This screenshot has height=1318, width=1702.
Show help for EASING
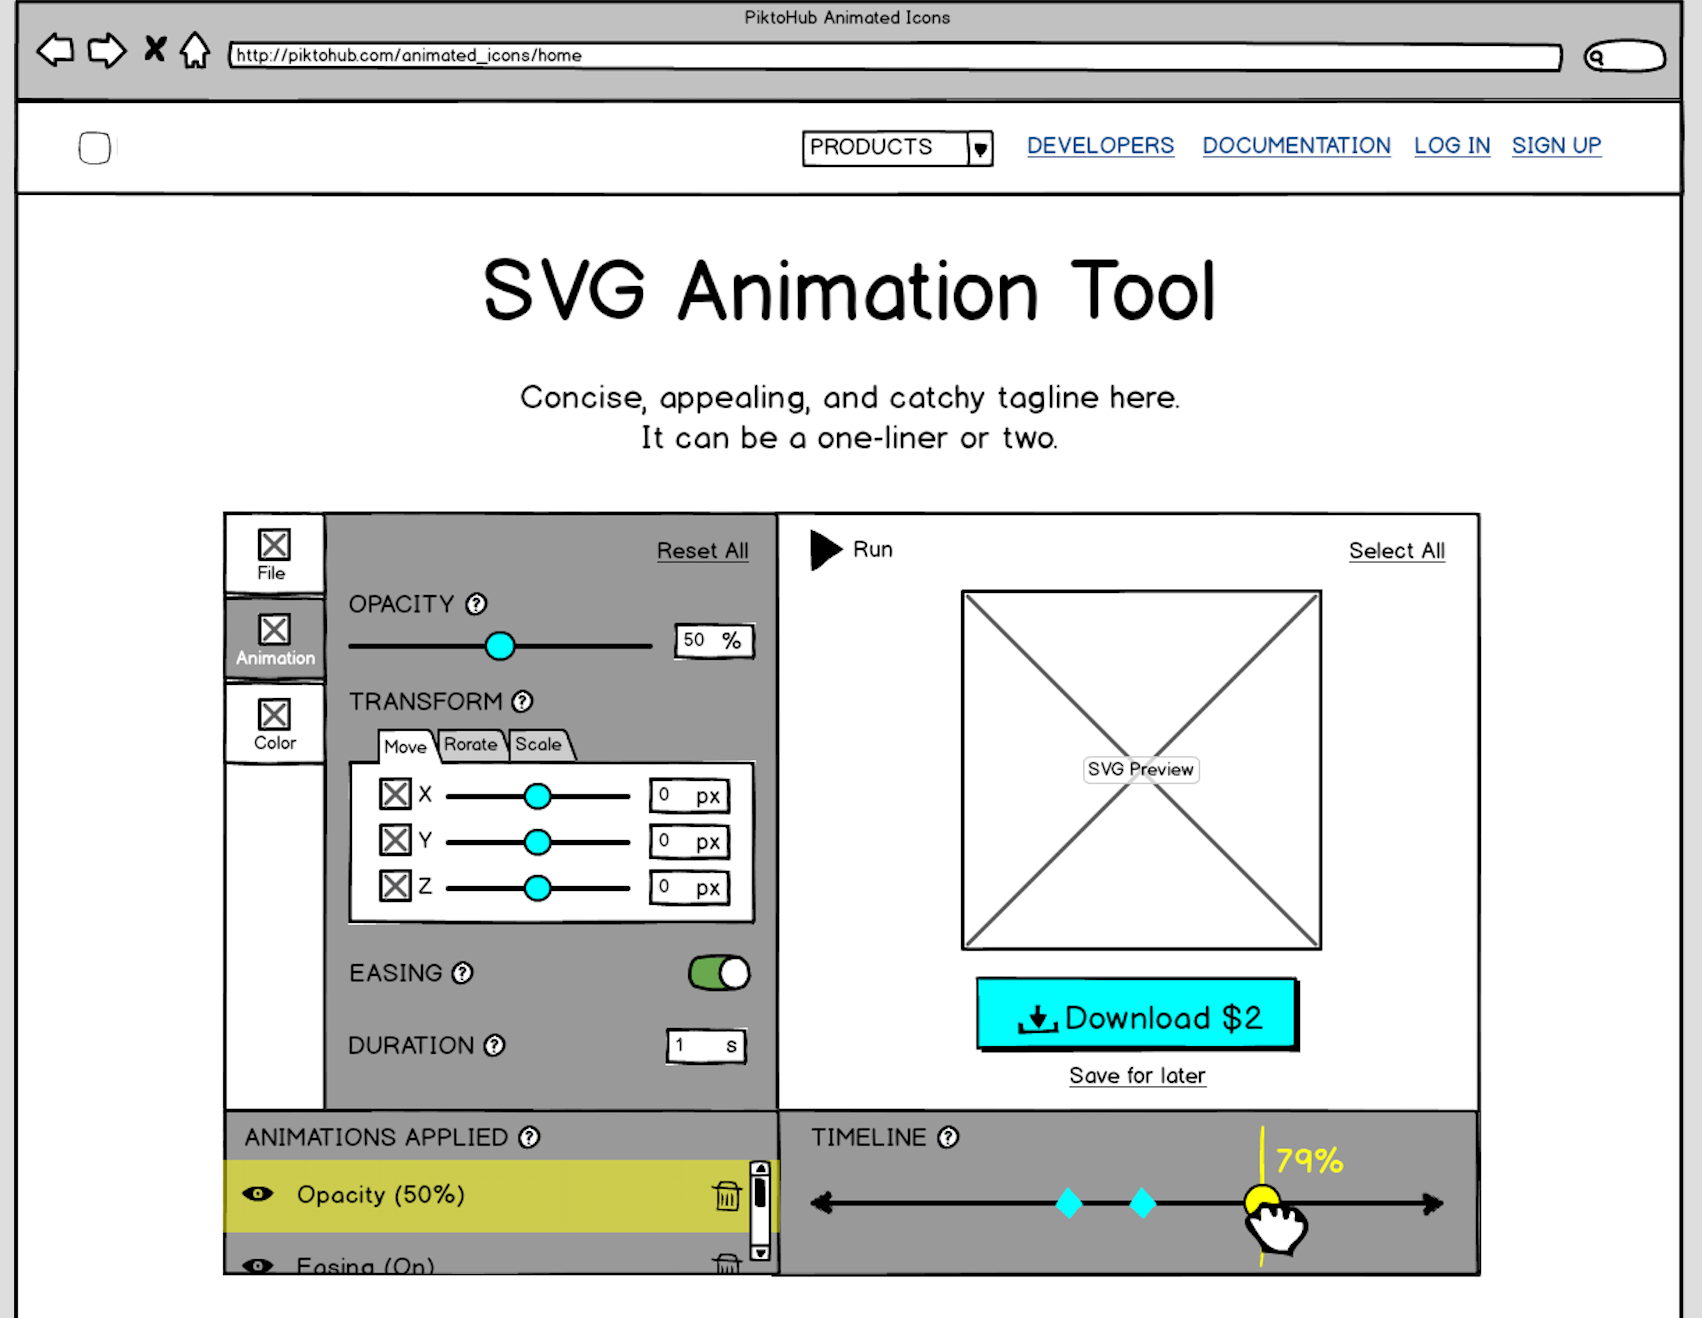tap(462, 973)
